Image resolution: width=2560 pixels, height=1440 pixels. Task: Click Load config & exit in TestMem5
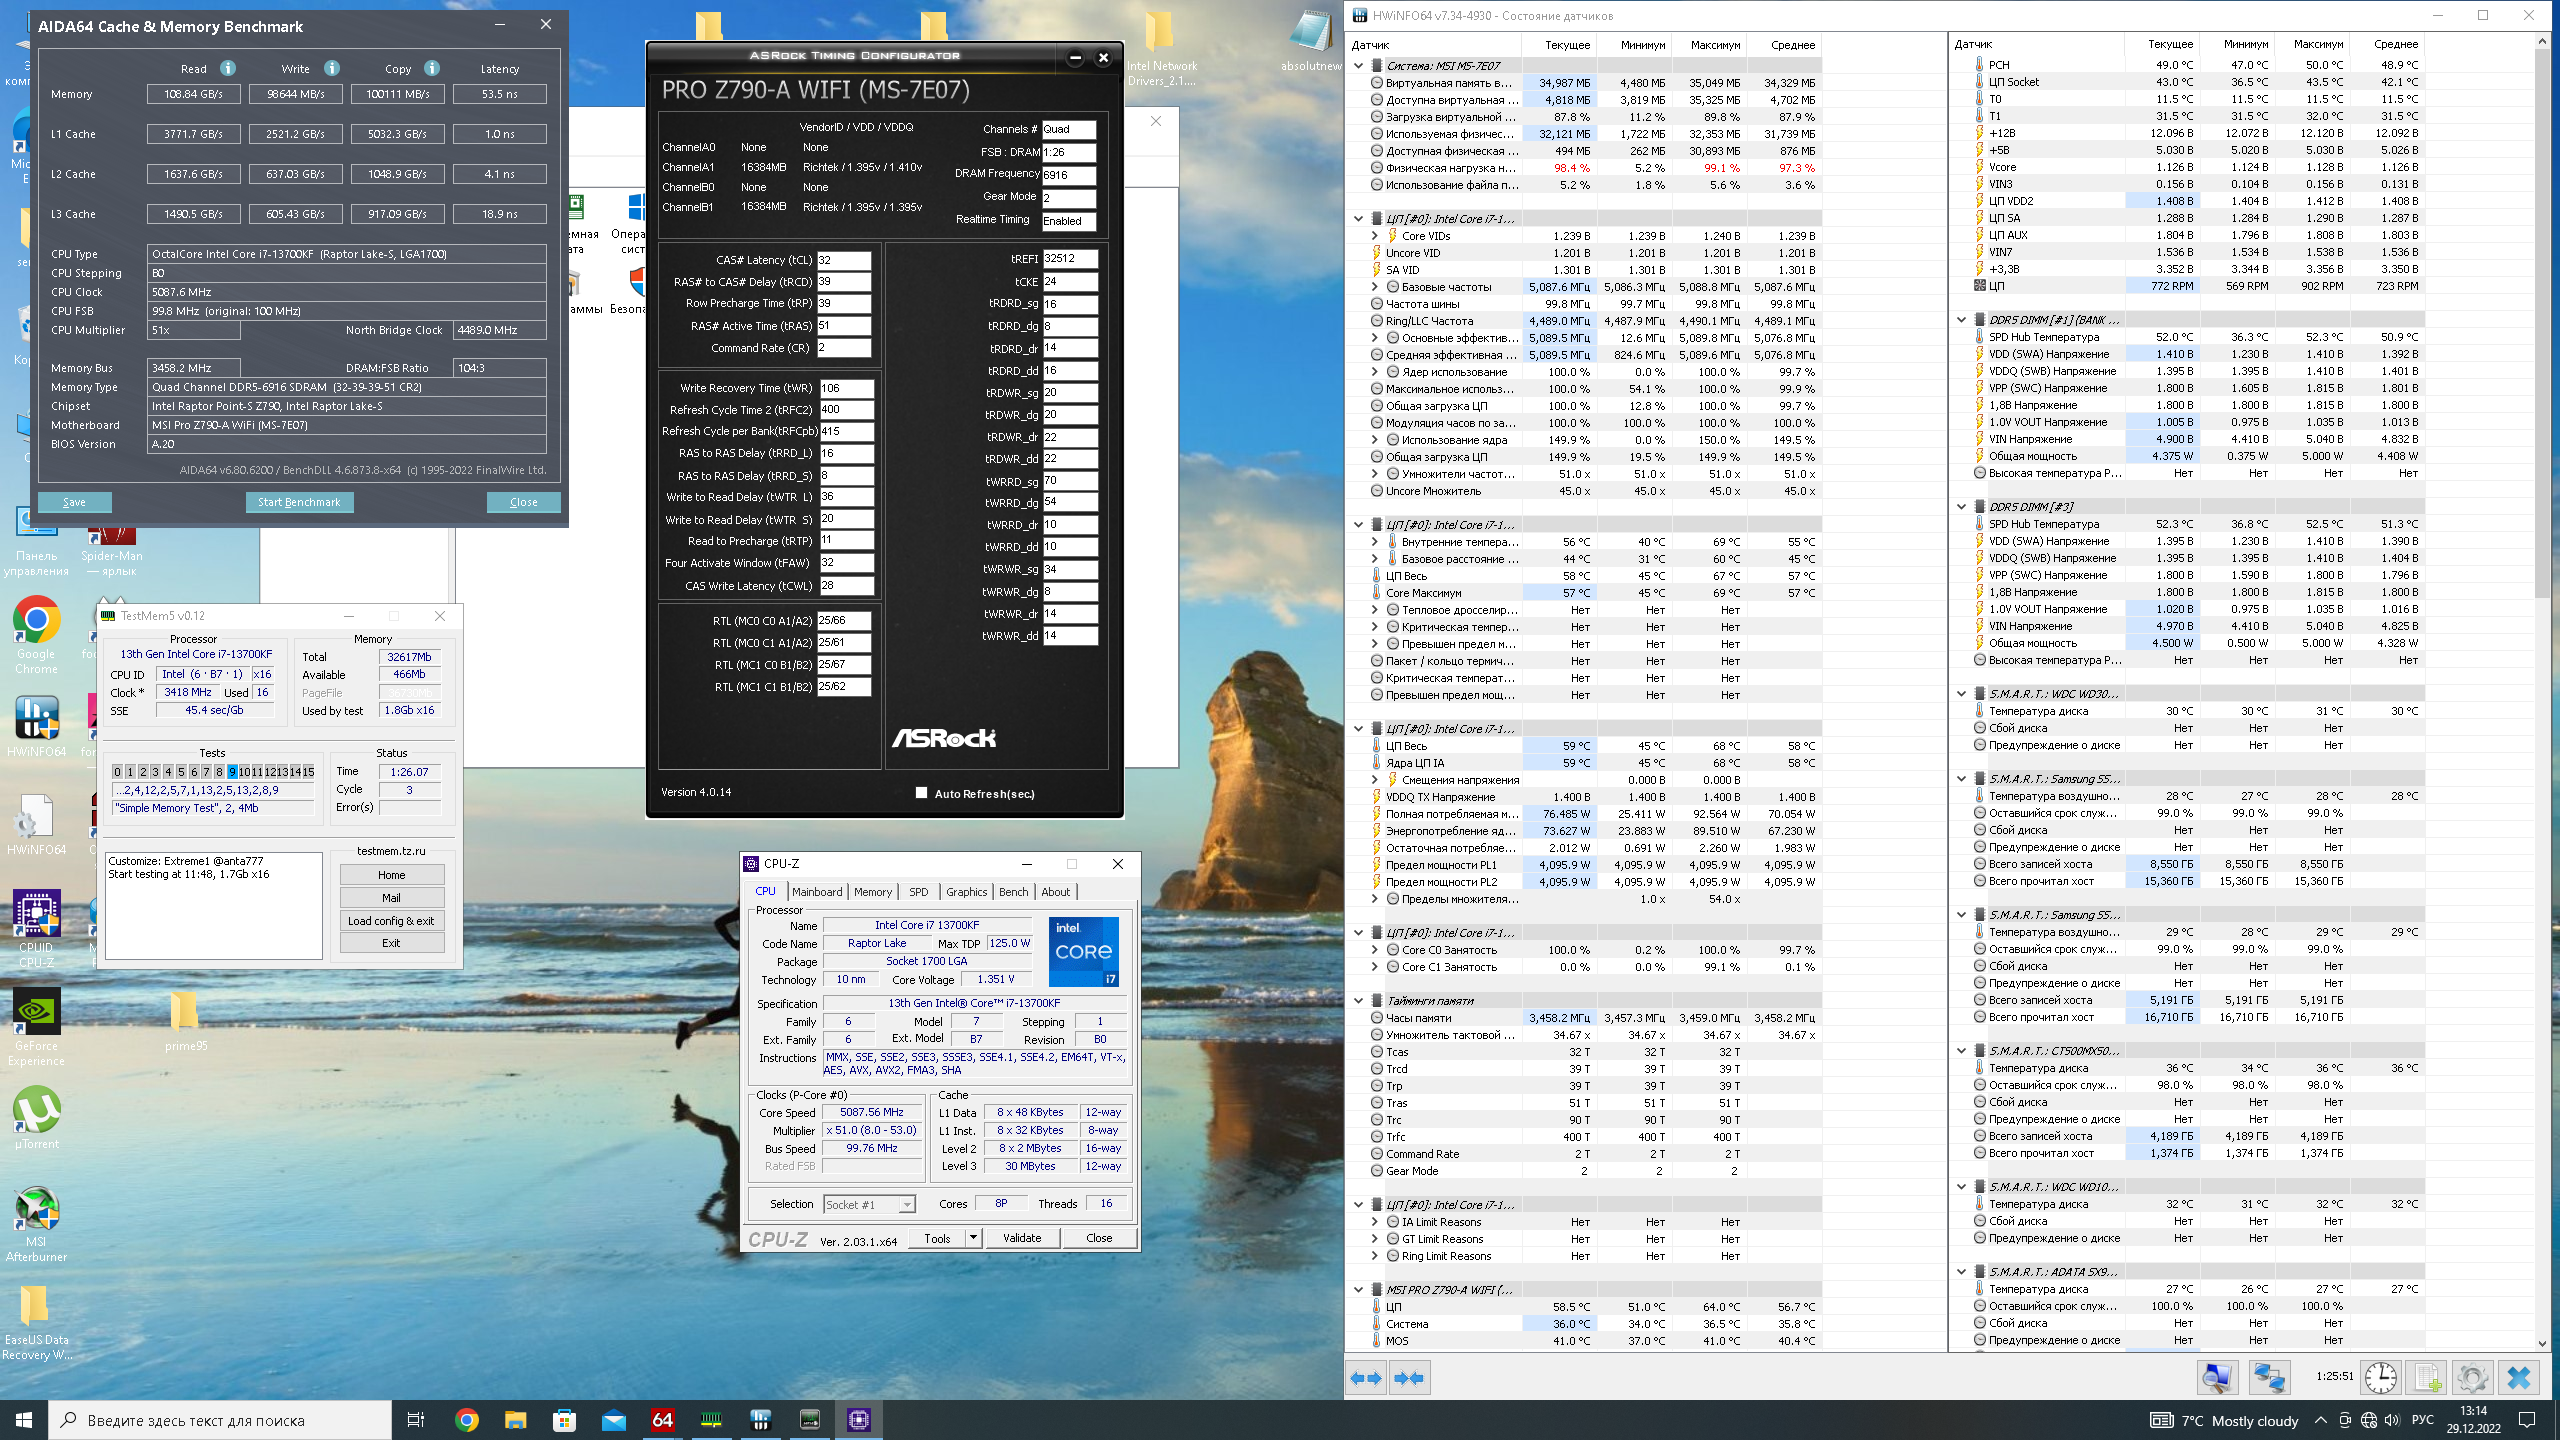[391, 920]
